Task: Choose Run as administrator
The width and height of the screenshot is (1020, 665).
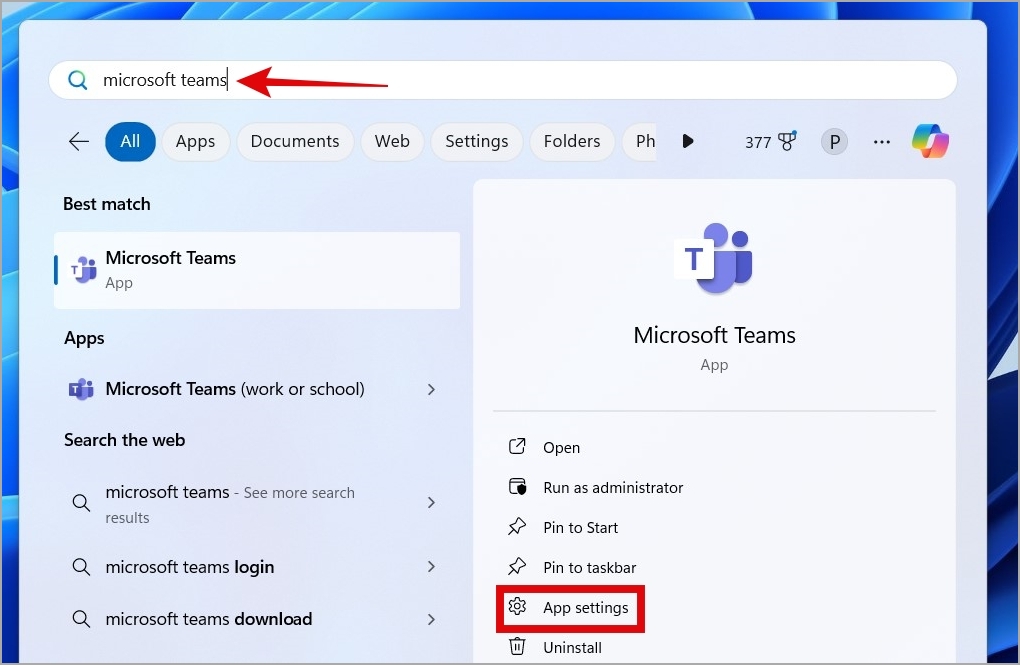Action: tap(613, 487)
